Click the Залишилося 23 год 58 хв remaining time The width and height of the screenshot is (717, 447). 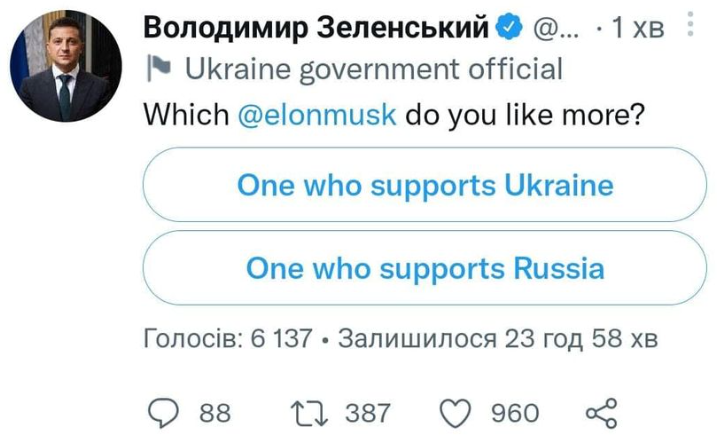pyautogui.click(x=498, y=338)
